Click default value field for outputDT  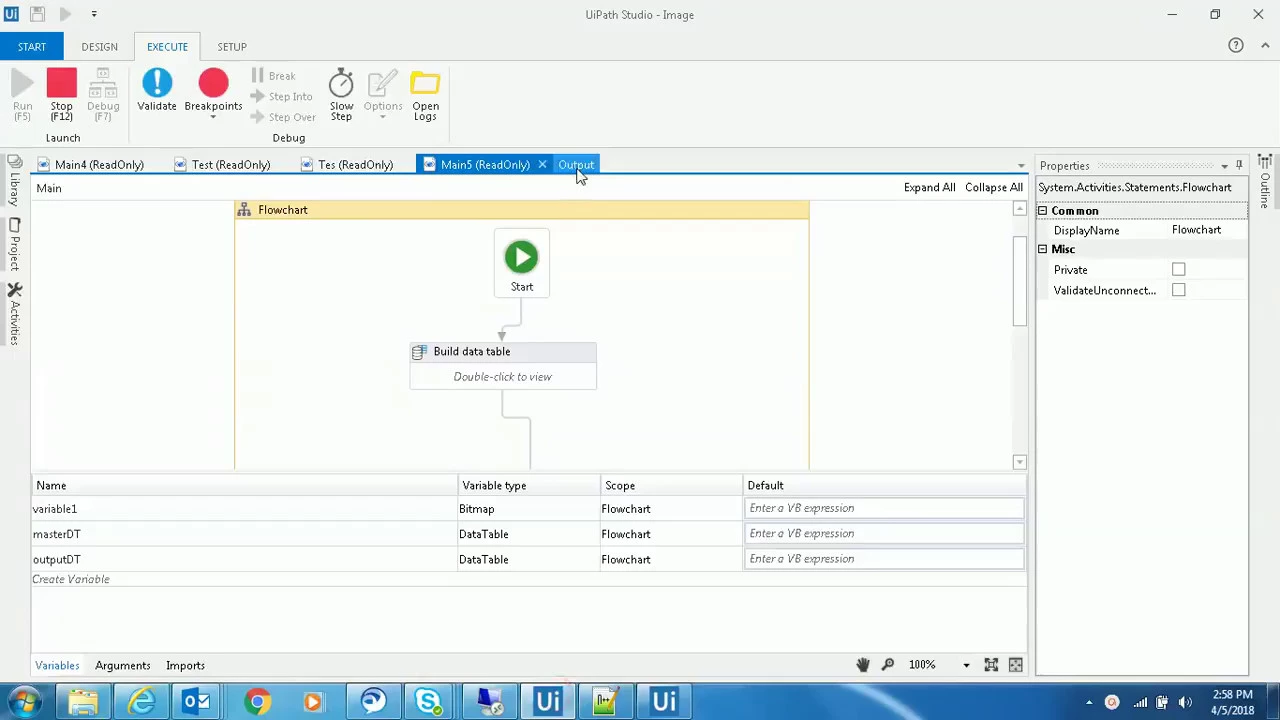click(x=884, y=559)
